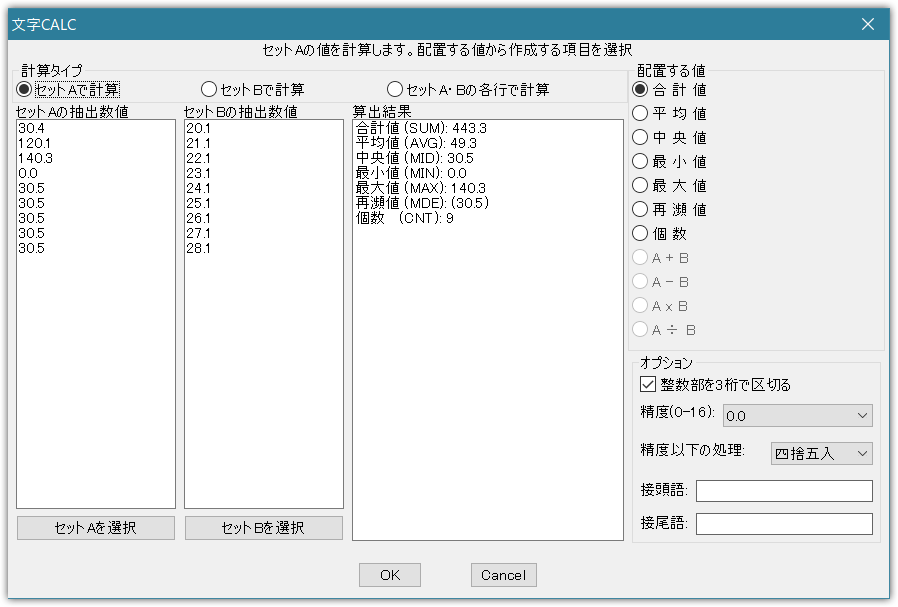Select 個数 count option

(641, 234)
